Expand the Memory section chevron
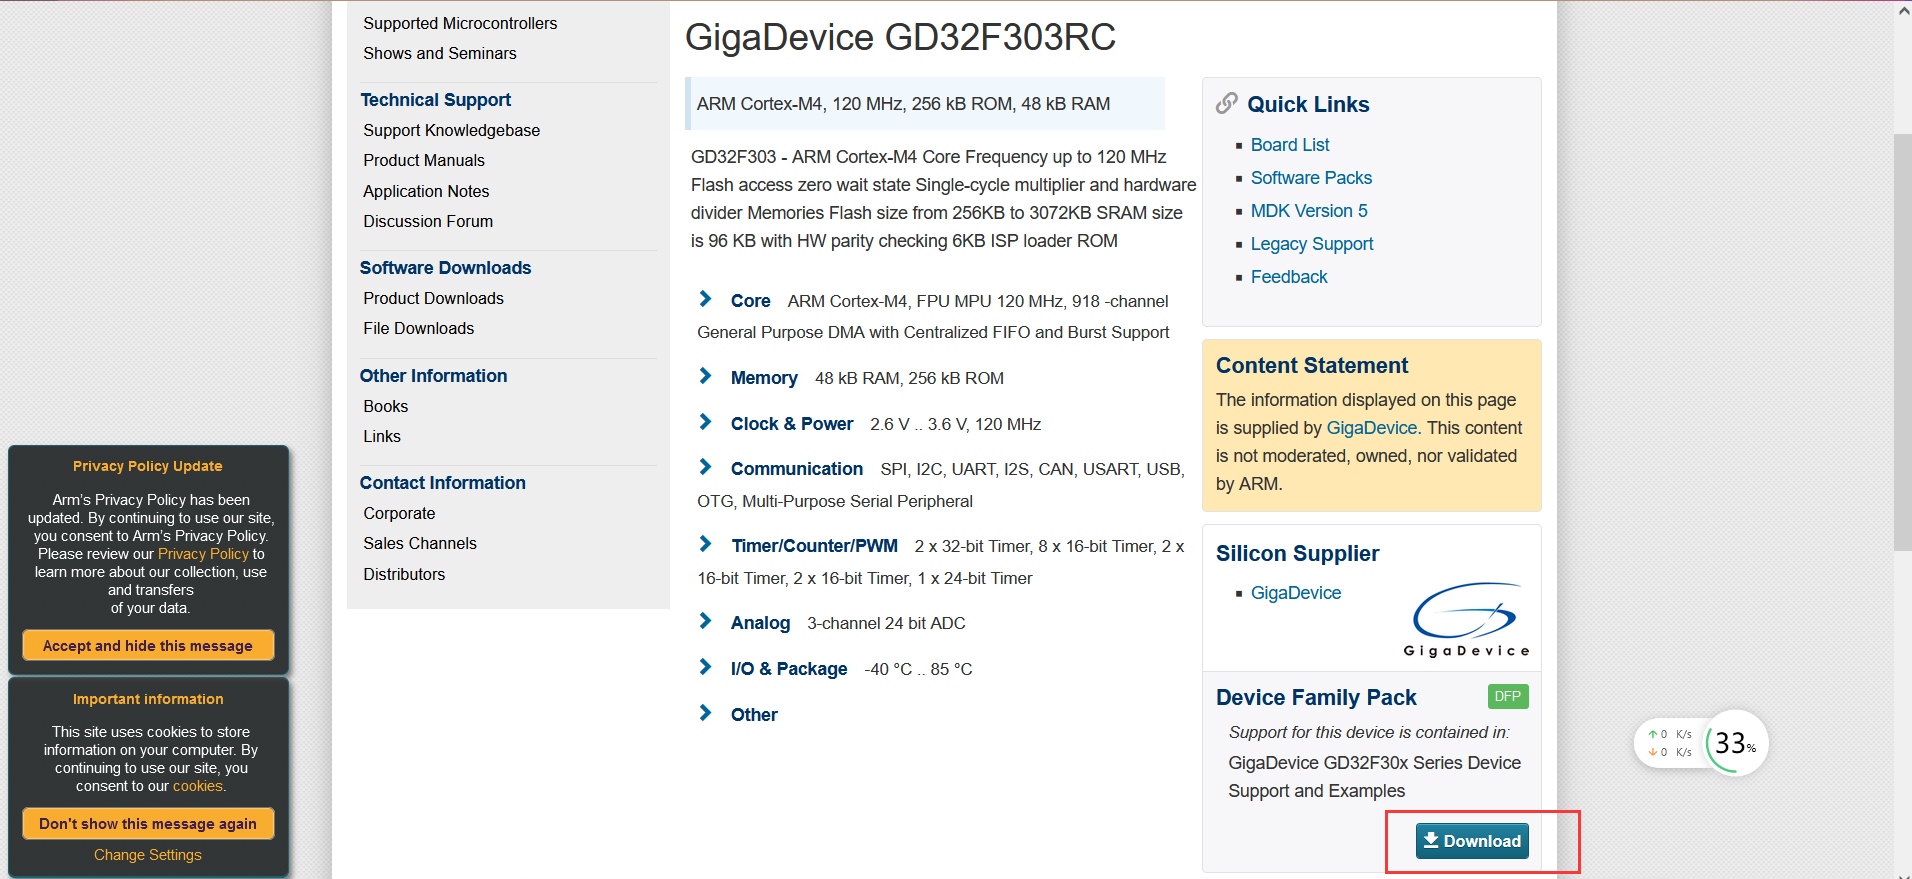 point(705,376)
